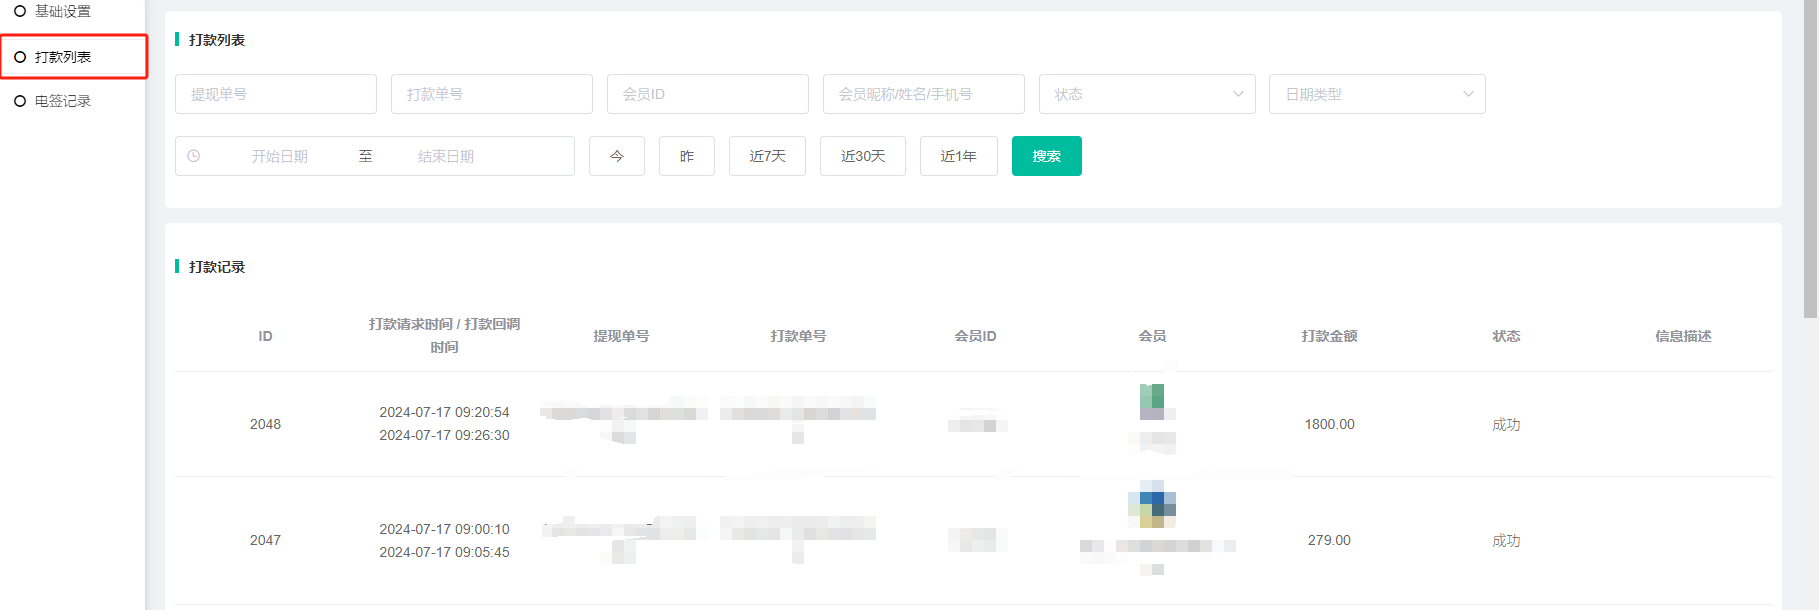Filter records with 近30天 button
This screenshot has height=610, width=1819.
(863, 156)
